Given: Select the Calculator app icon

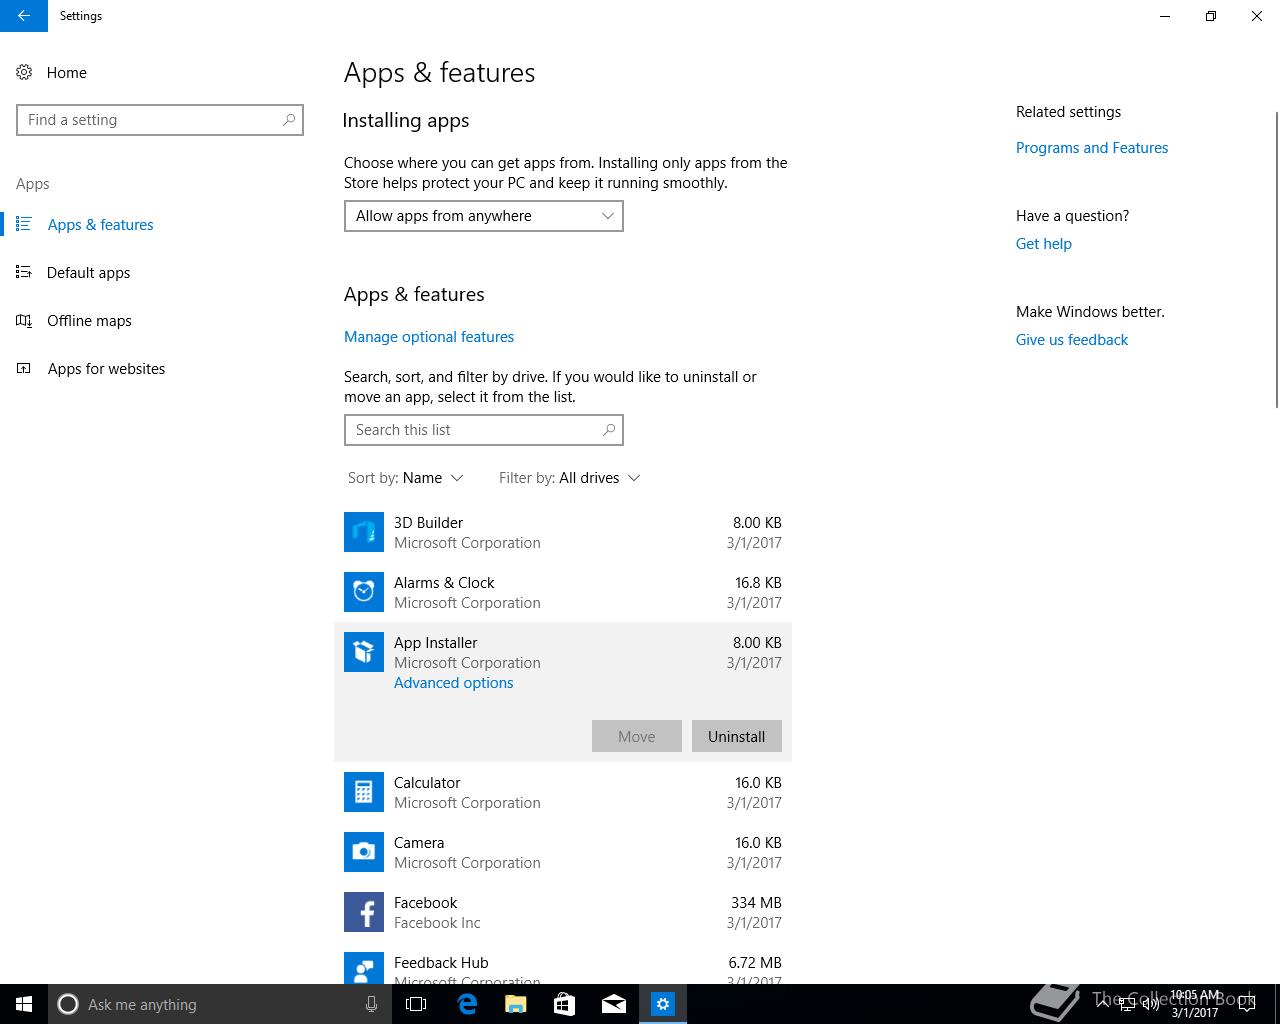Looking at the screenshot, I should tap(364, 792).
